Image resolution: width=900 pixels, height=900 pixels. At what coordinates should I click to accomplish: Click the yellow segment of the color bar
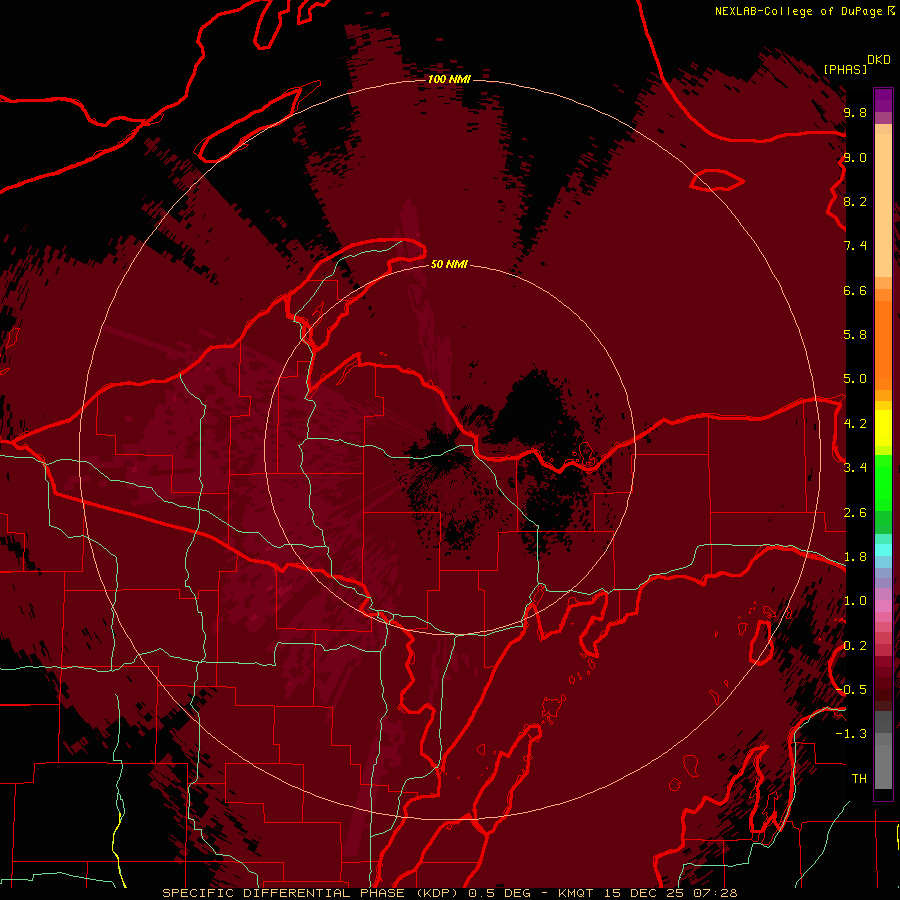(883, 428)
